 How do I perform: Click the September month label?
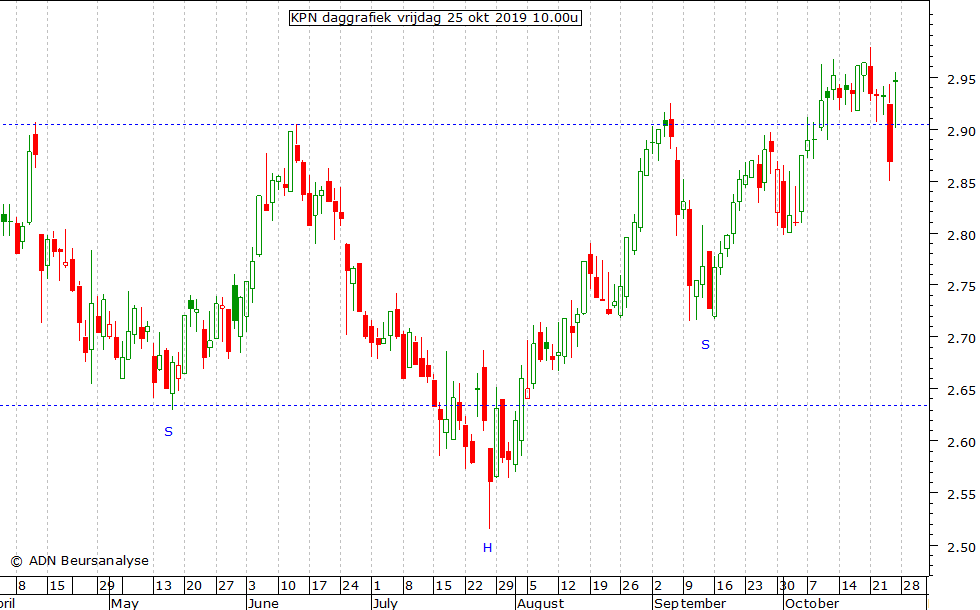pos(690,603)
